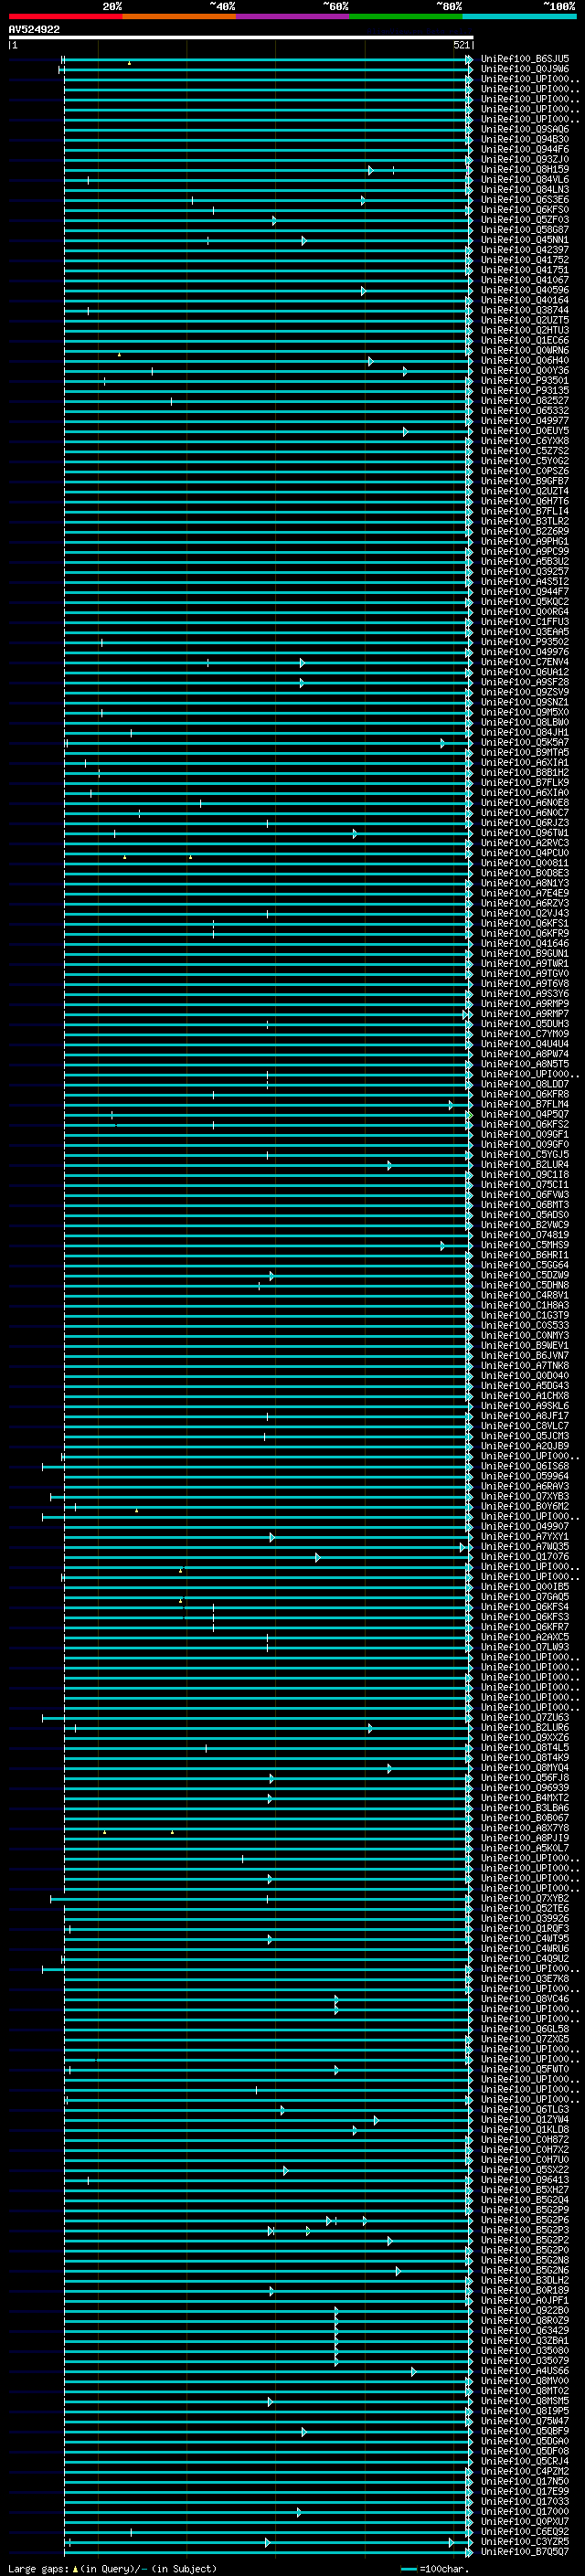
Task: Select hit label UniRef100_B5XH27
Action: point(524,2190)
